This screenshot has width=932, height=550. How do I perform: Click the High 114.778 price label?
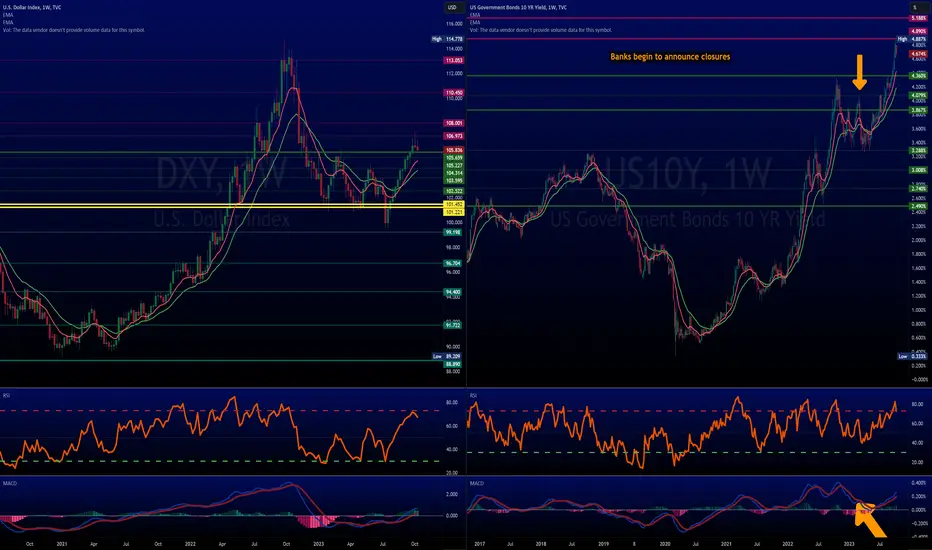(x=448, y=39)
